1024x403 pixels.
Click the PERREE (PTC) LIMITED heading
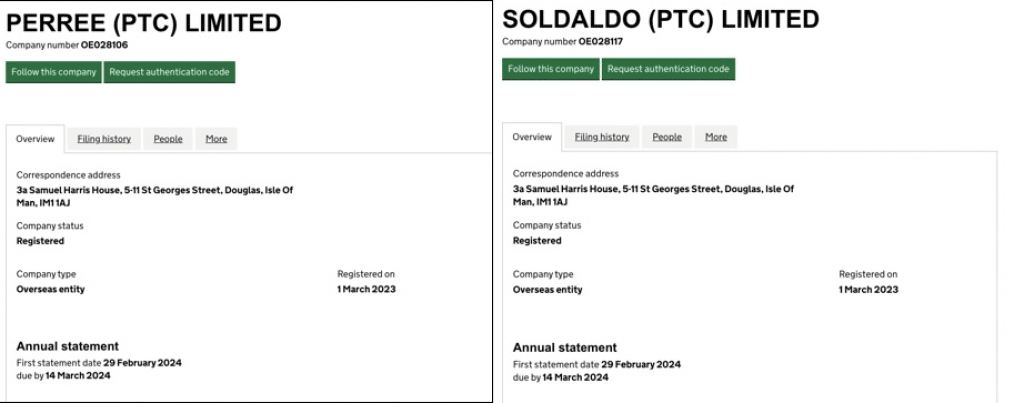[143, 24]
